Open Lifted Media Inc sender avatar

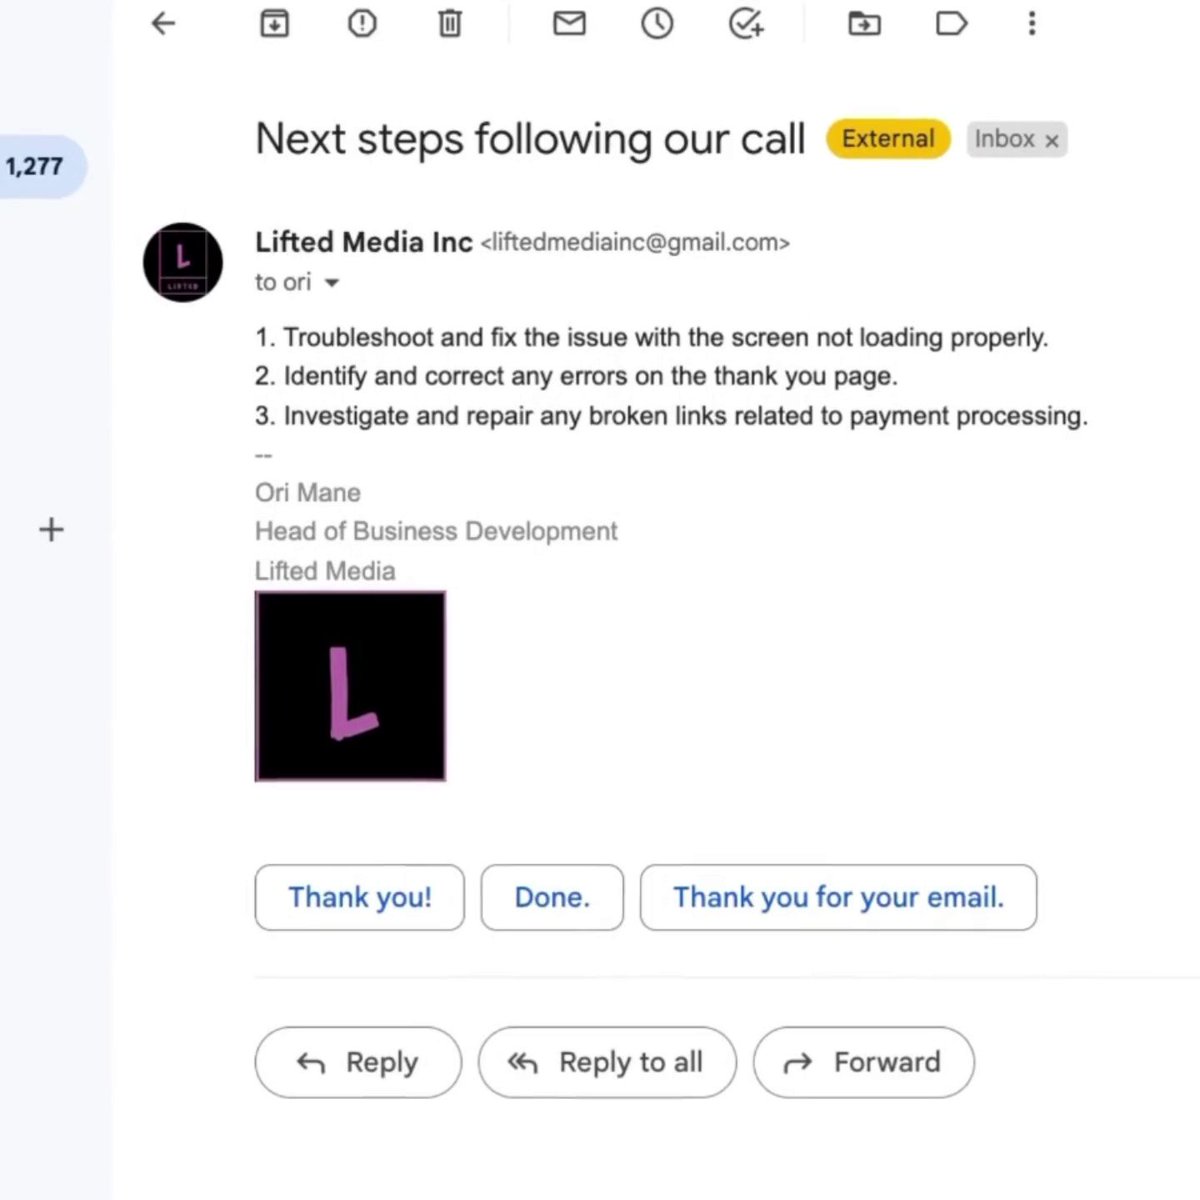pyautogui.click(x=183, y=262)
